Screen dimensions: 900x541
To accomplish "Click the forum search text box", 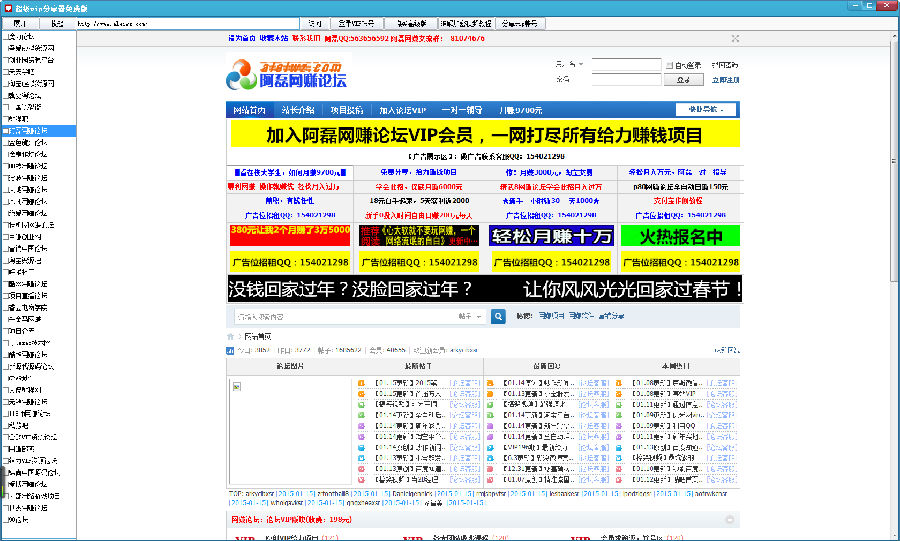I will (345, 316).
